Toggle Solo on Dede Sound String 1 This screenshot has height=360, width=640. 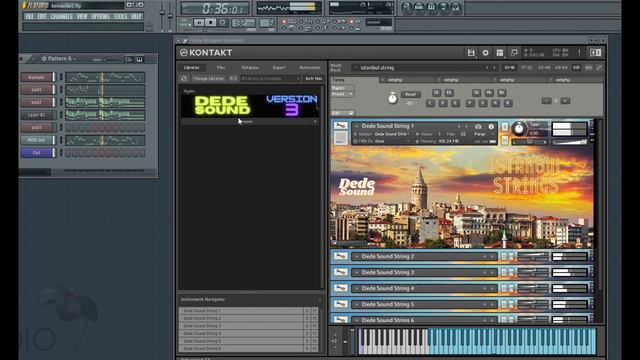pos(504,127)
